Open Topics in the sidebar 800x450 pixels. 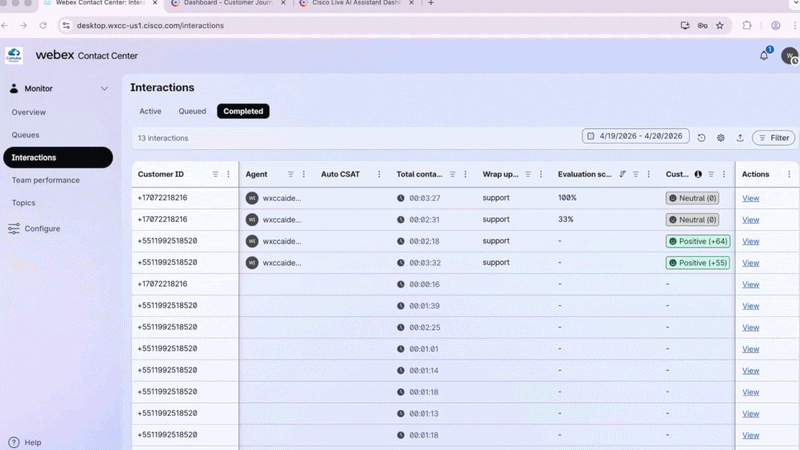coord(23,203)
